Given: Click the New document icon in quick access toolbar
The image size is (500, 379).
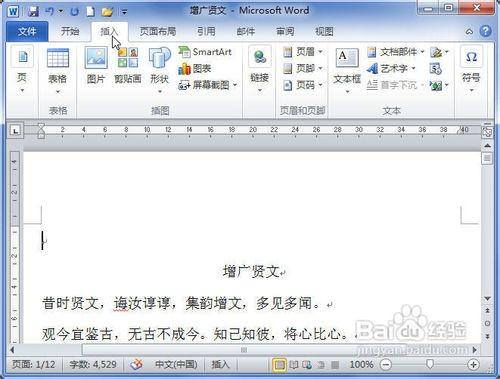Looking at the screenshot, I should (90, 12).
